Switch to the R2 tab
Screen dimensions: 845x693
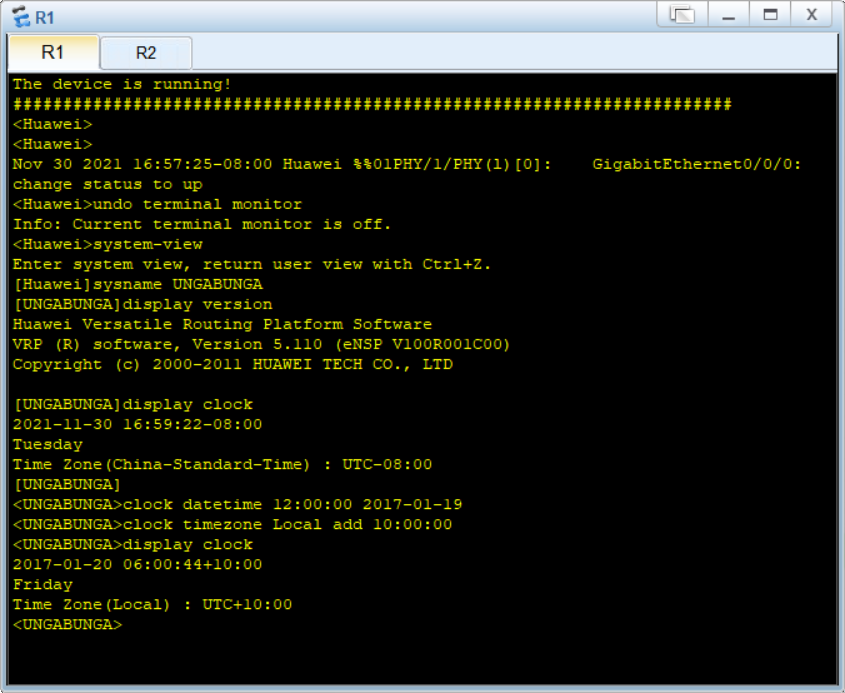pyautogui.click(x=146, y=53)
